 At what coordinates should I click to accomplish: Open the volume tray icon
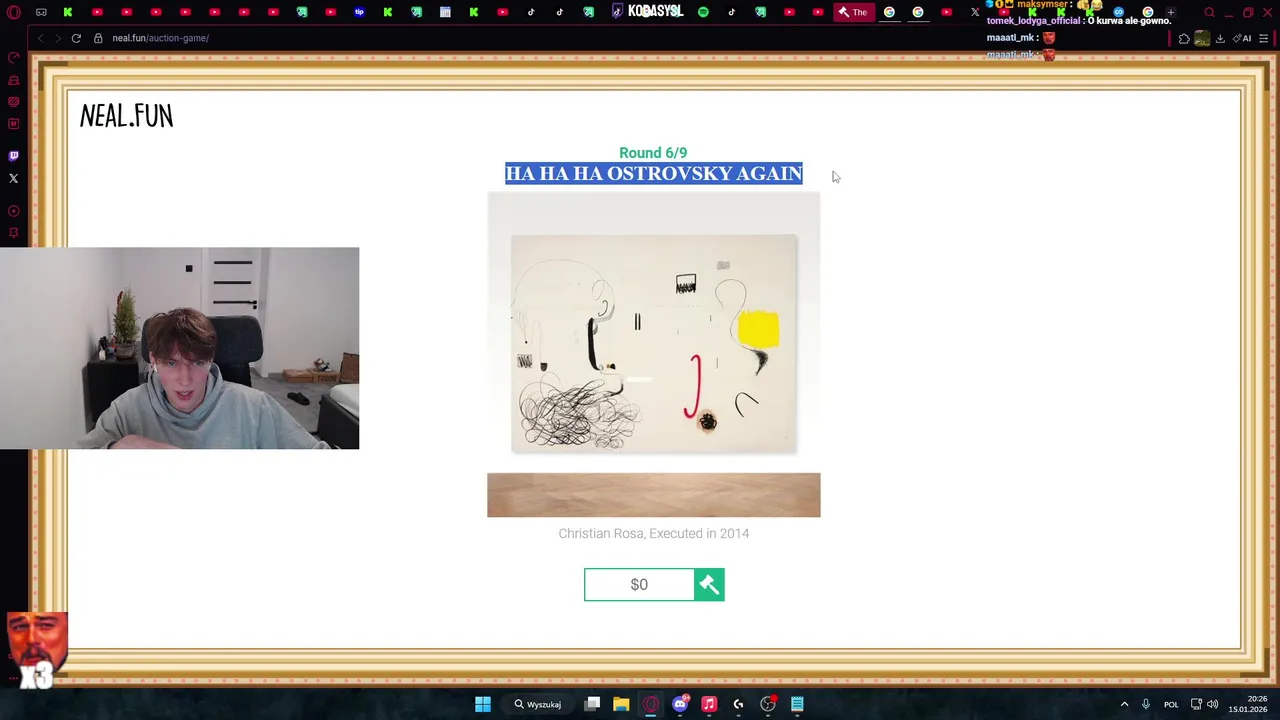point(1213,704)
